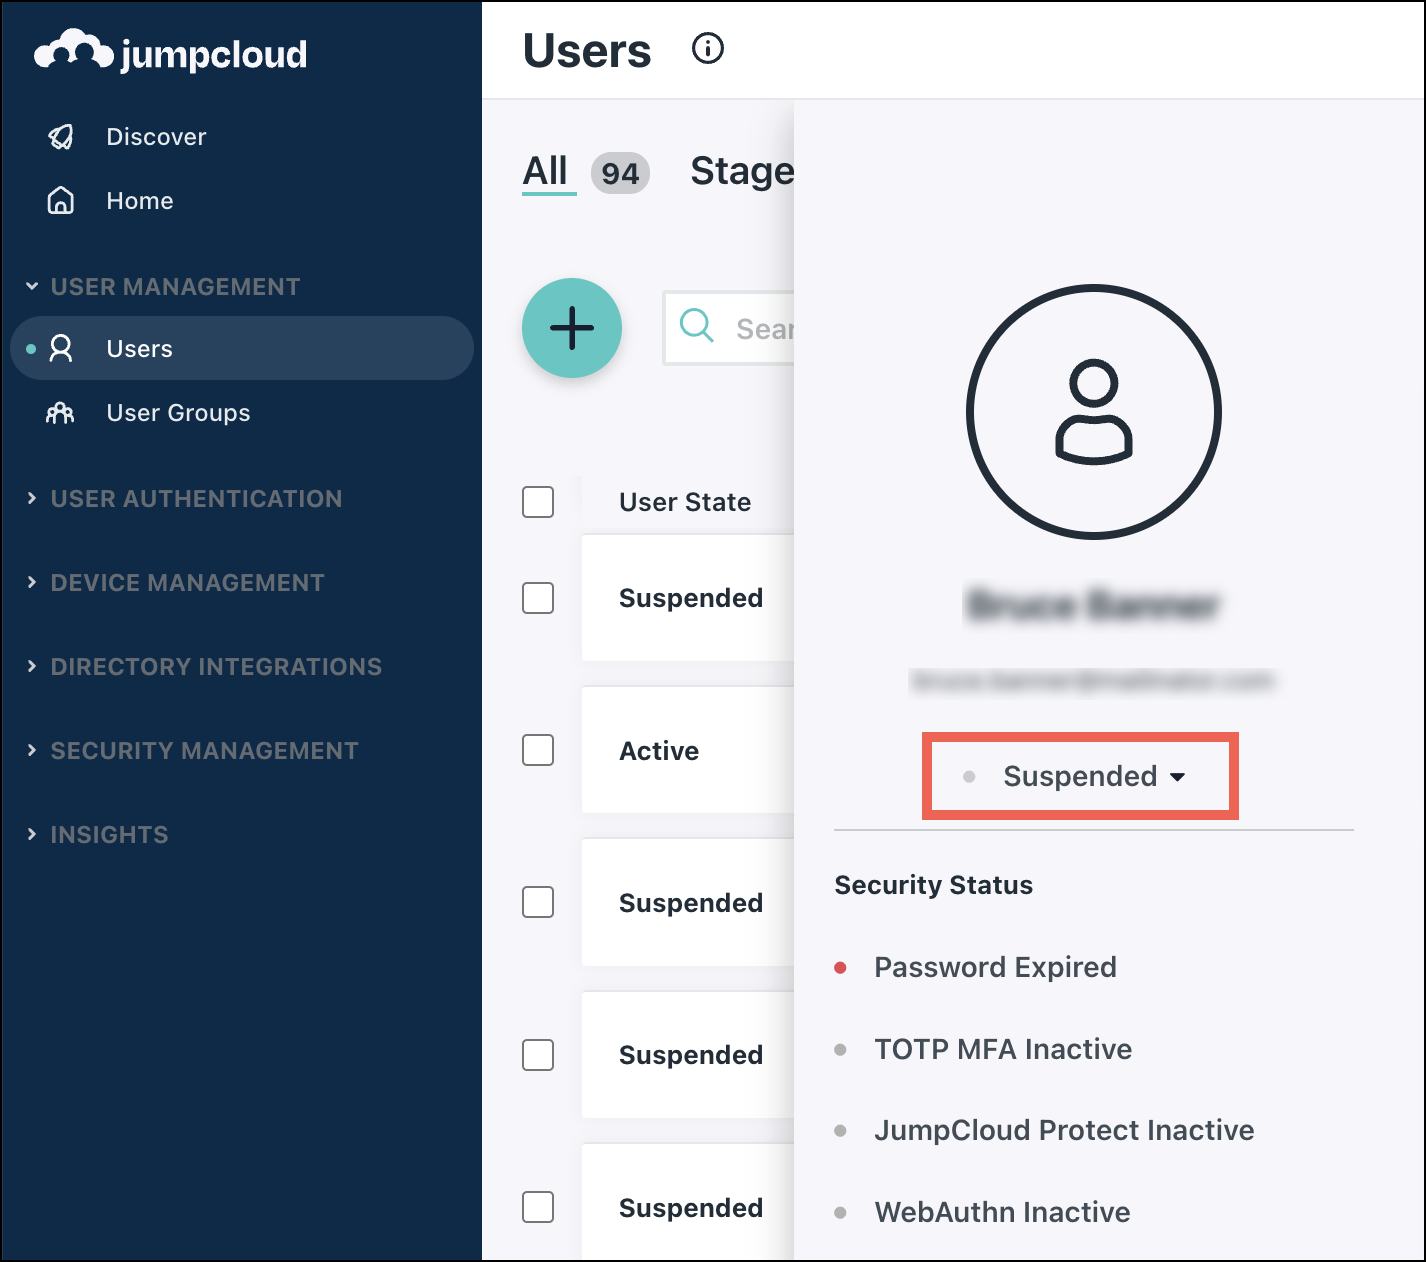Click the JumpCloud cloud logo

[x=72, y=50]
